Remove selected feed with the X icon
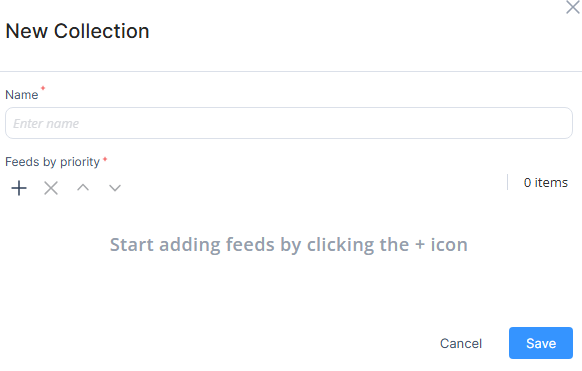Screen dimensions: 582x371 [x=51, y=188]
